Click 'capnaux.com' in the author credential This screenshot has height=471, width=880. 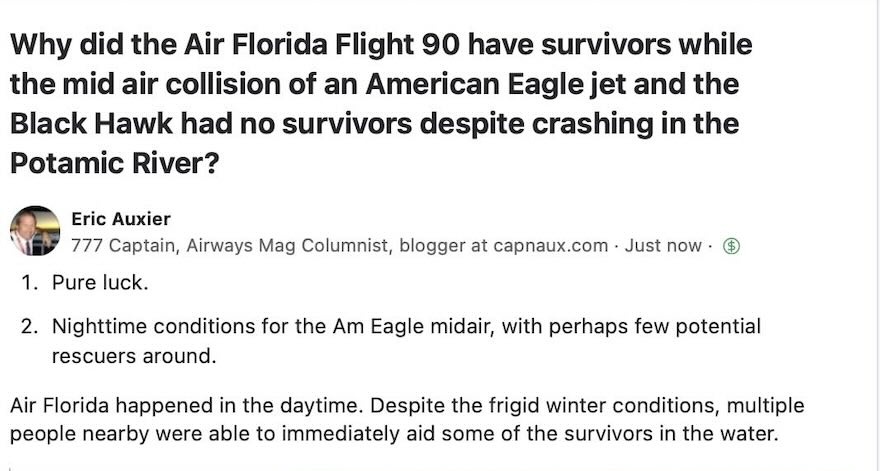[x=551, y=246]
